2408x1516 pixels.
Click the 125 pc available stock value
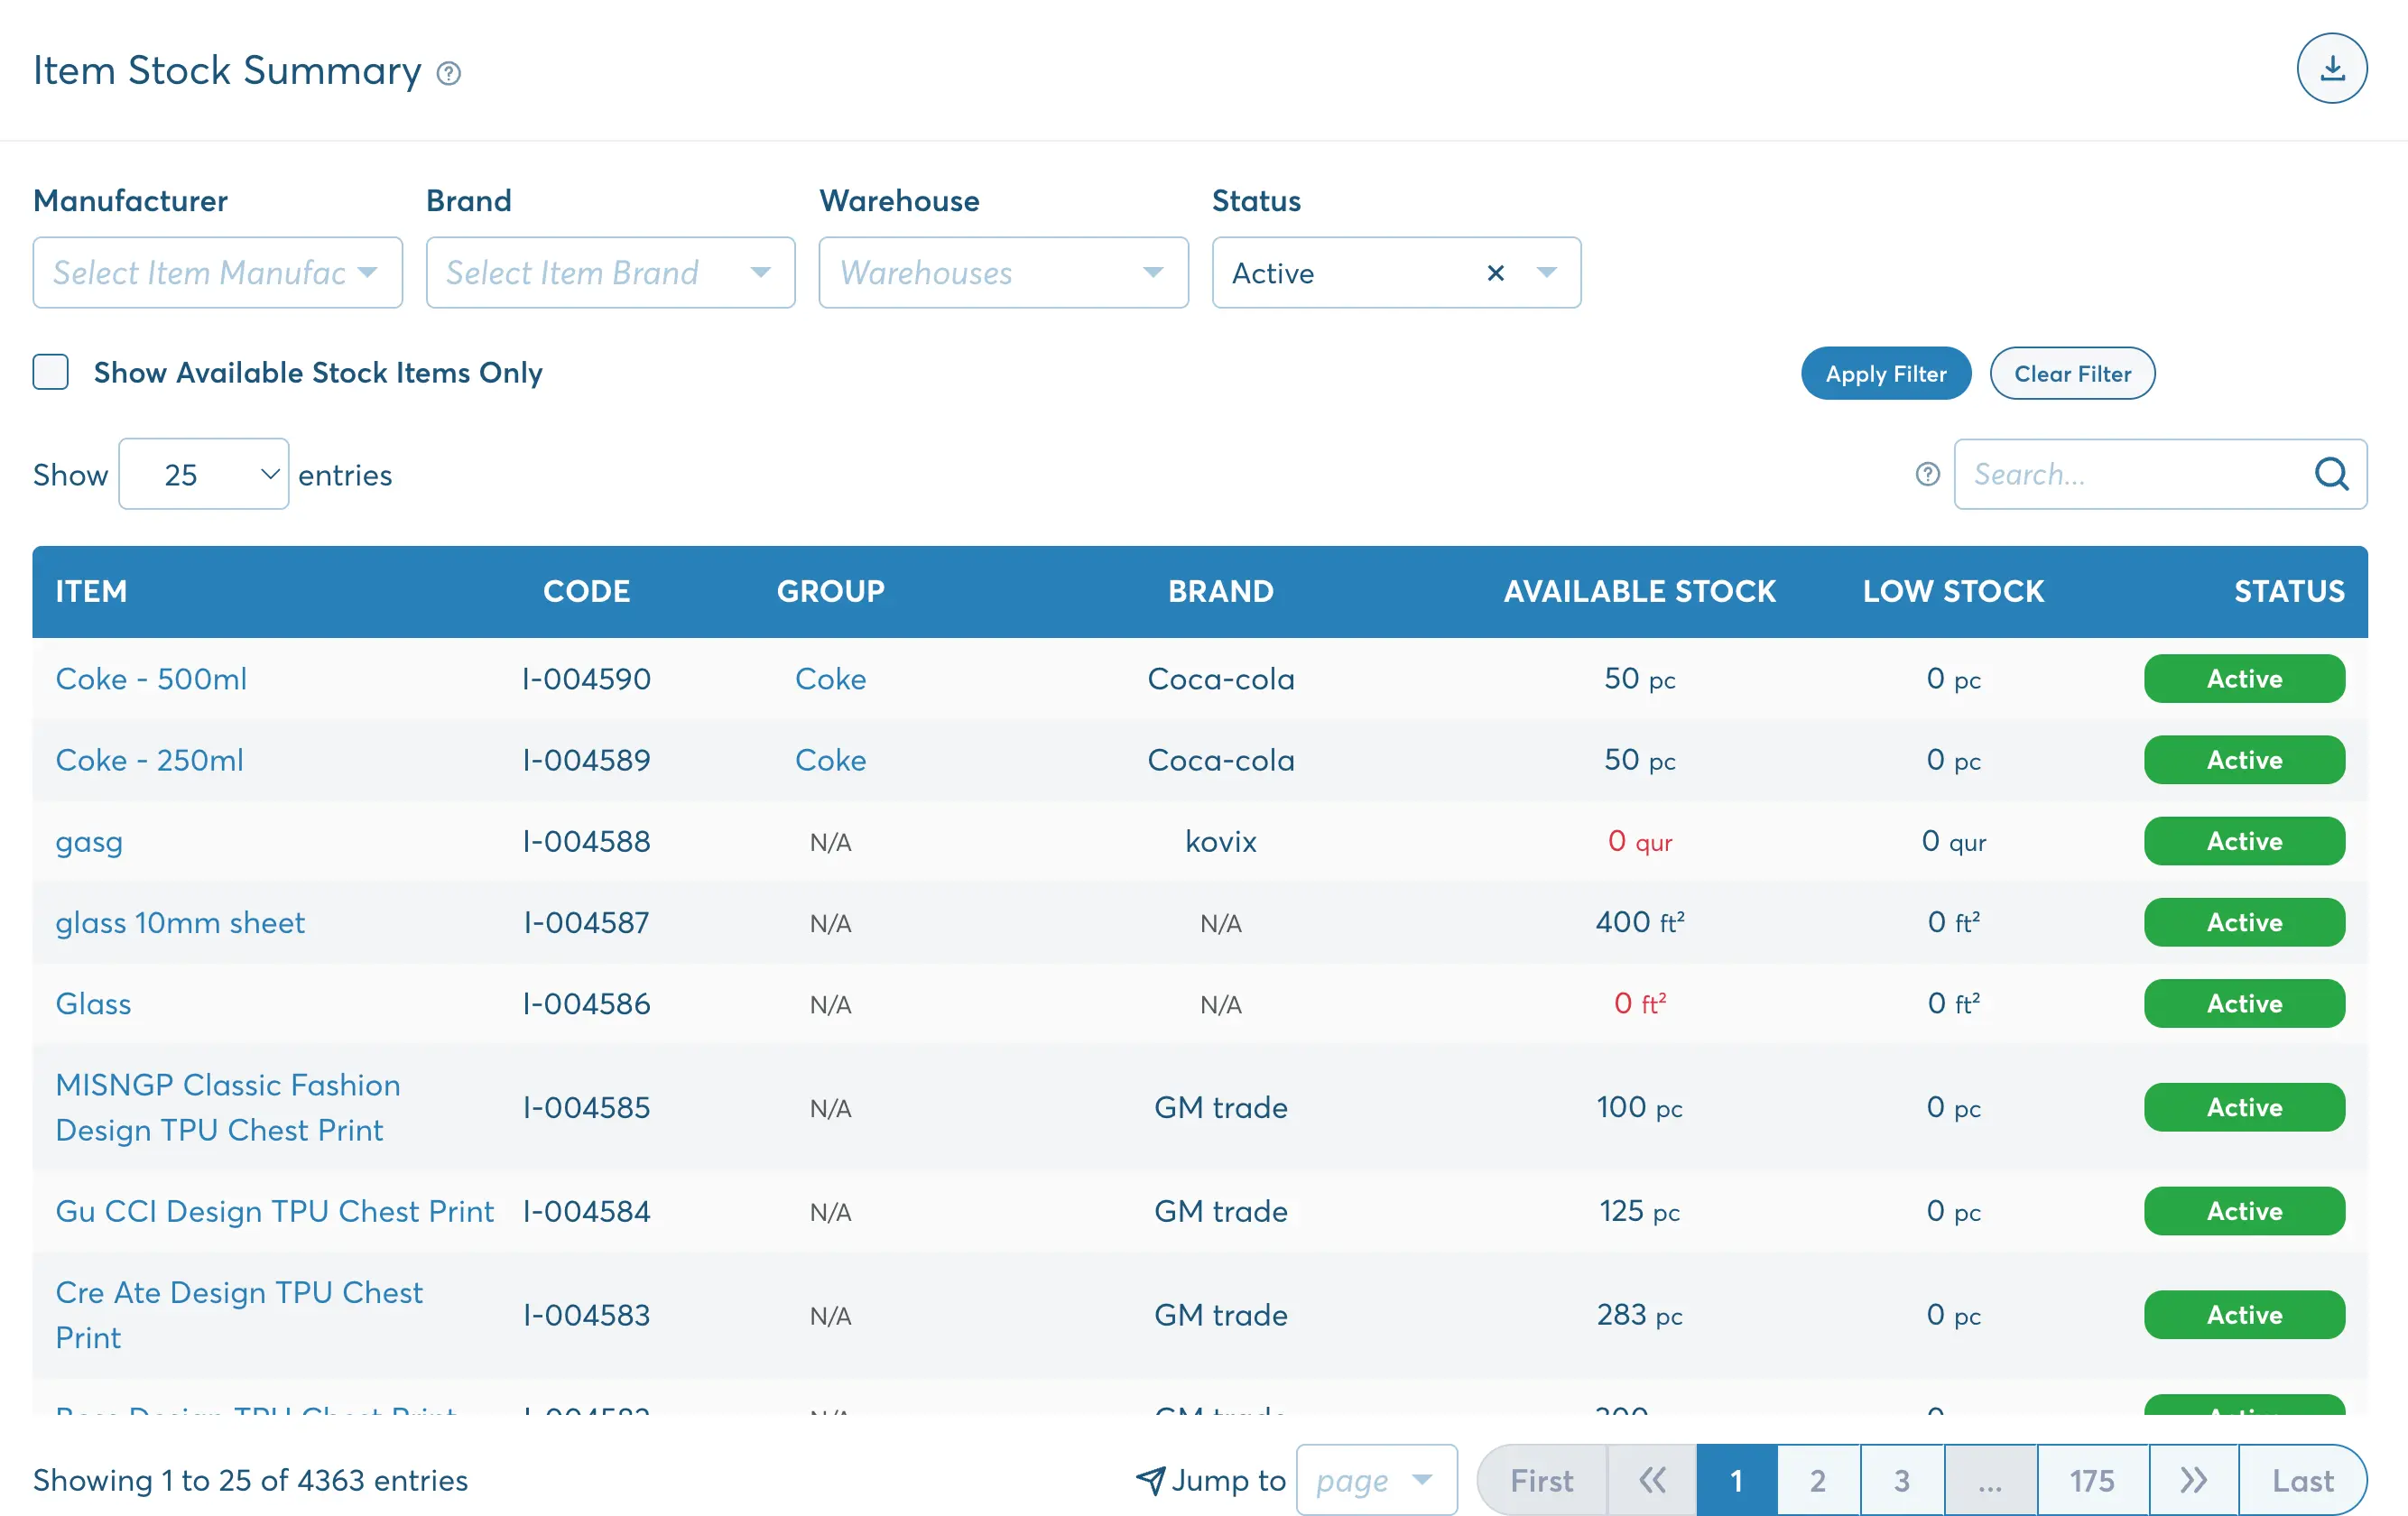click(1639, 1210)
